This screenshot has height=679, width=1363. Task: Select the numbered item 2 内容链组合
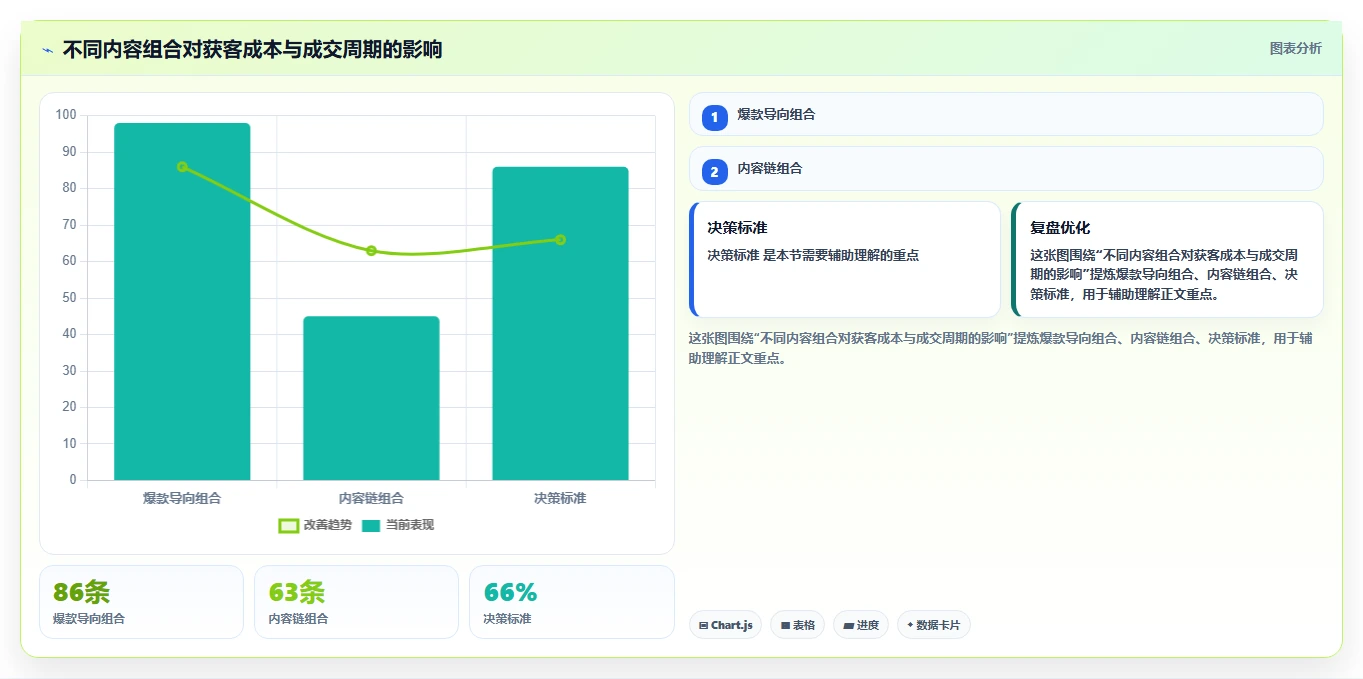pyautogui.click(x=1006, y=169)
